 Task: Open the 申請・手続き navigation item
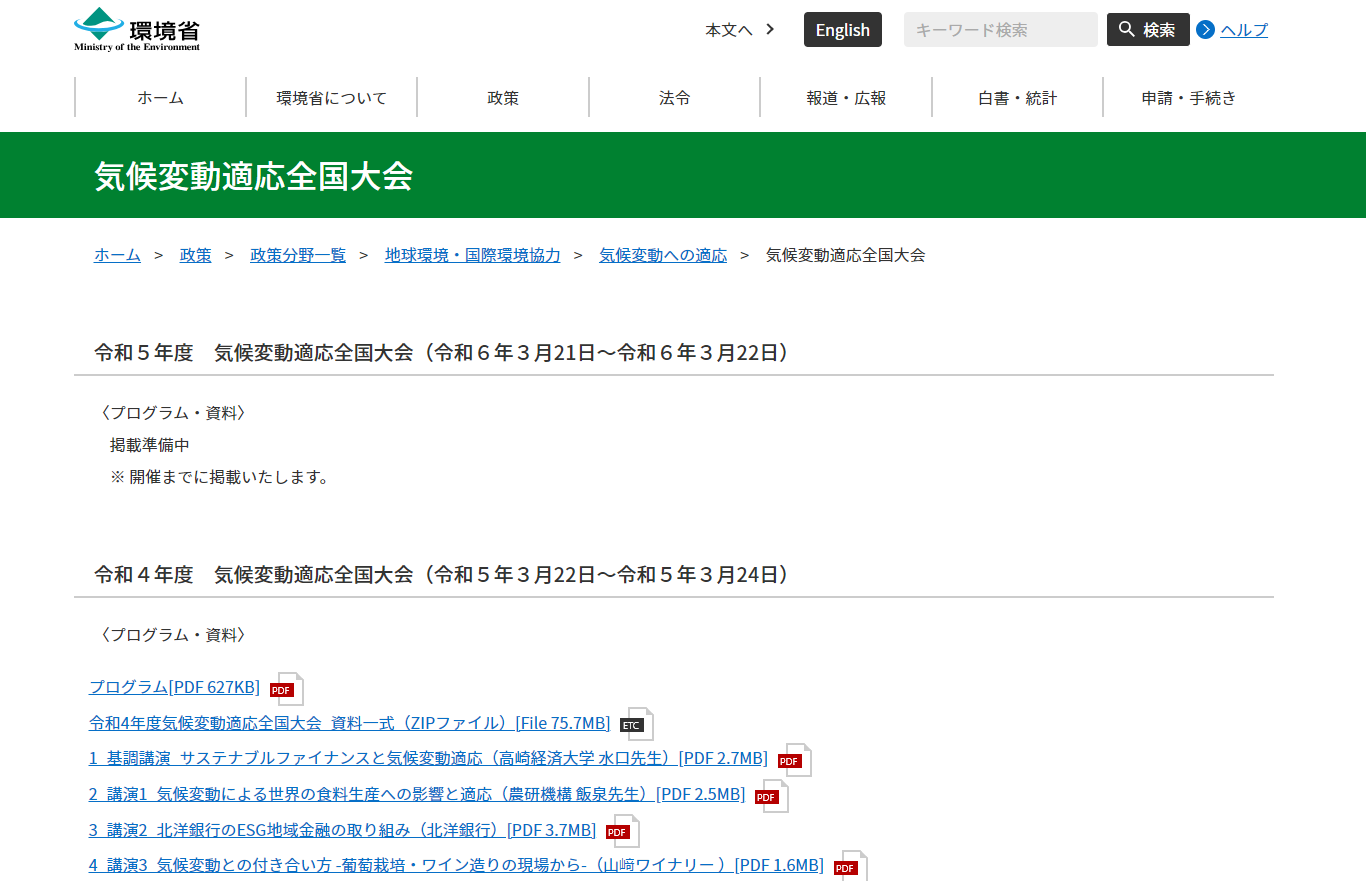point(1189,98)
